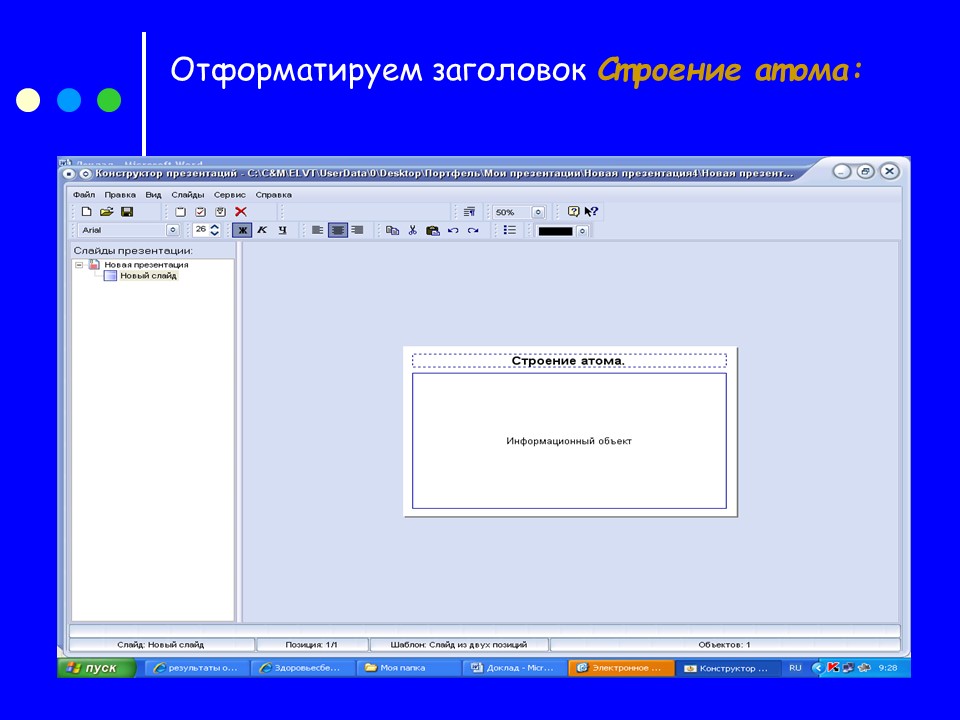Paste from clipboard using toolbar icon
960x720 pixels.
[431, 230]
